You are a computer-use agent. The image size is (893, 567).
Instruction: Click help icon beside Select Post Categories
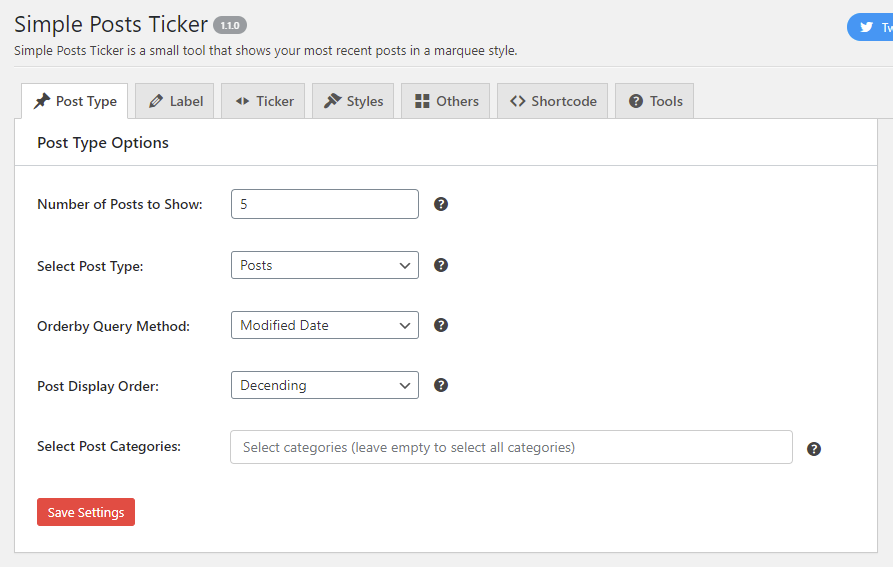814,449
